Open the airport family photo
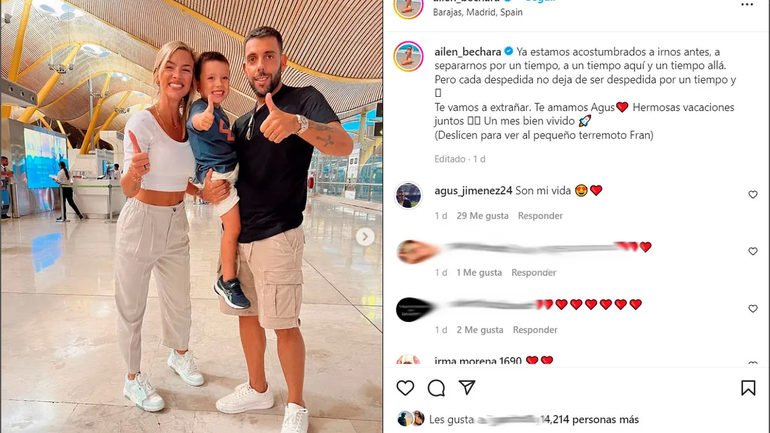770x433 pixels. pos(192,216)
